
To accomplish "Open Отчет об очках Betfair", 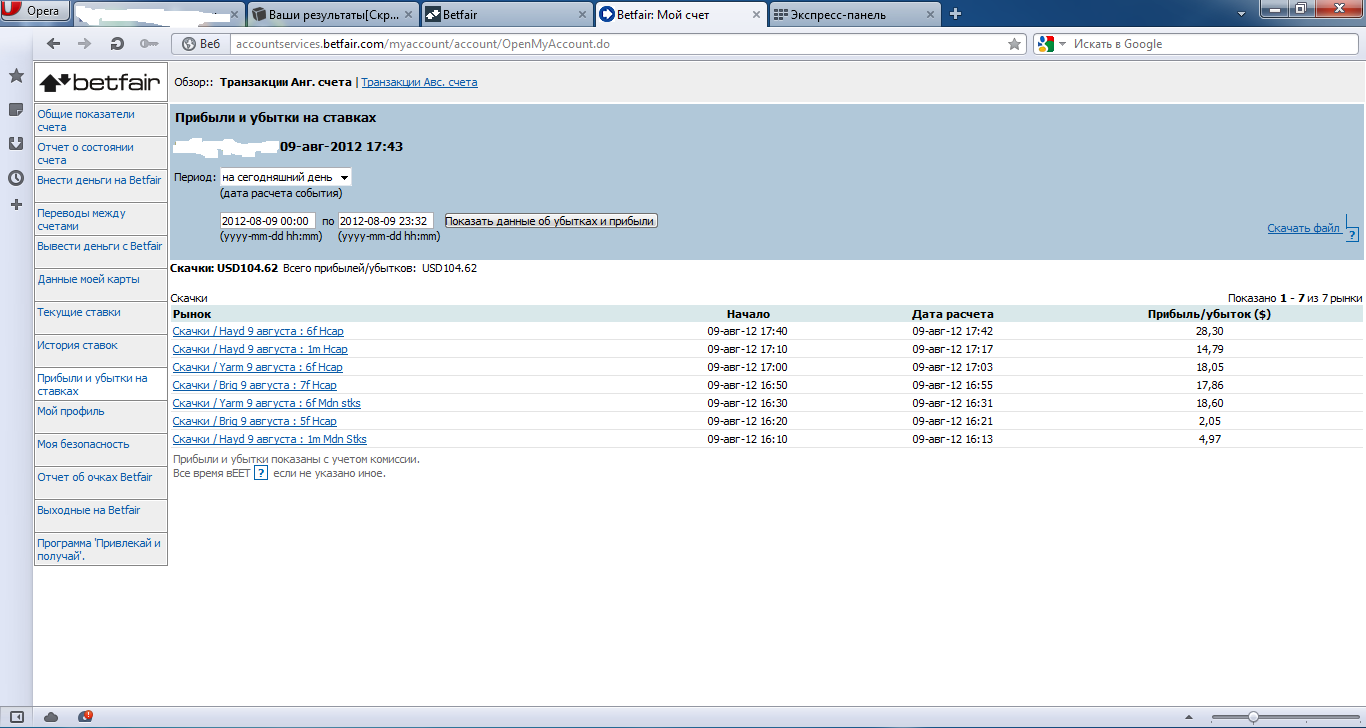I will tap(100, 483).
